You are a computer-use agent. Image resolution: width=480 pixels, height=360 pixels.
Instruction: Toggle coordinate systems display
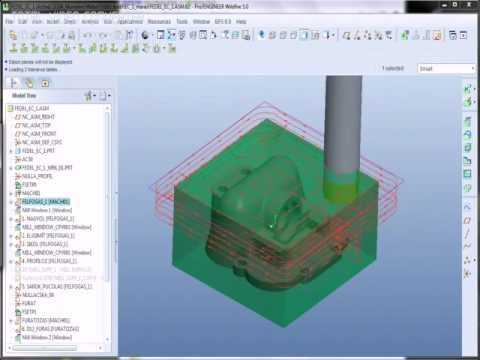coord(378,35)
